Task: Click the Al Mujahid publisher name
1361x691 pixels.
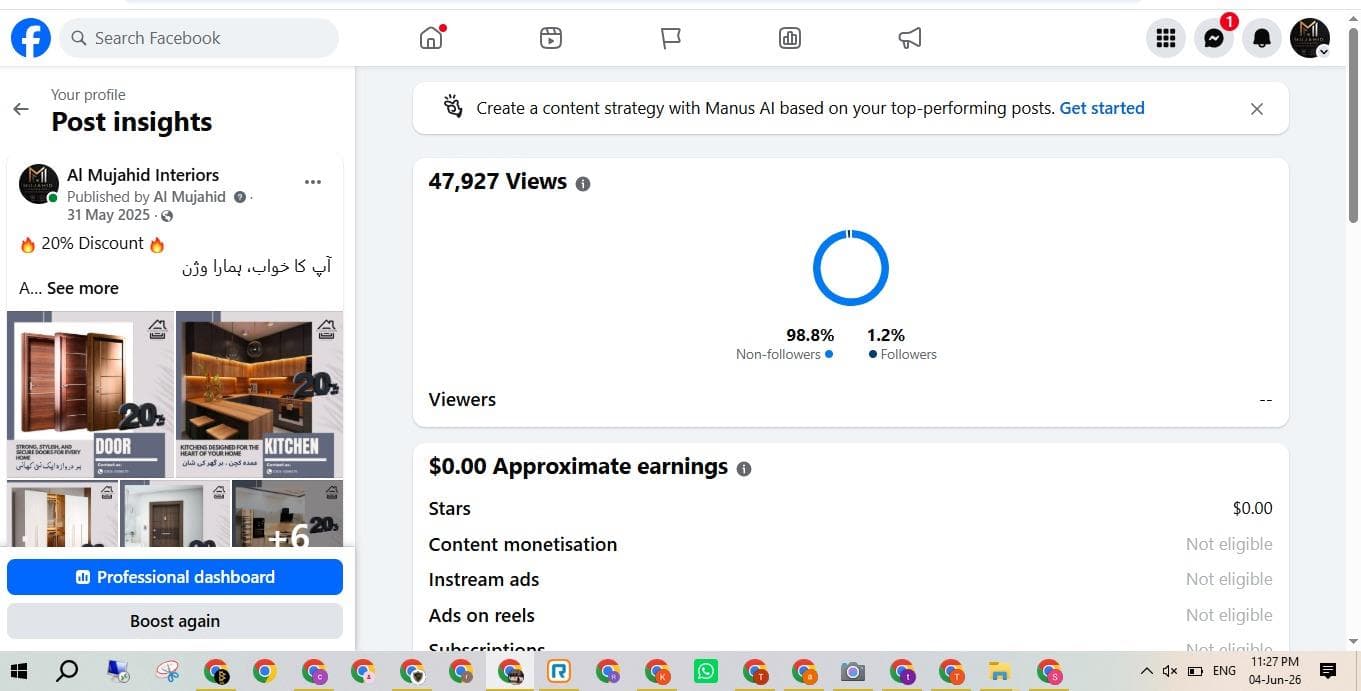Action: (x=190, y=197)
